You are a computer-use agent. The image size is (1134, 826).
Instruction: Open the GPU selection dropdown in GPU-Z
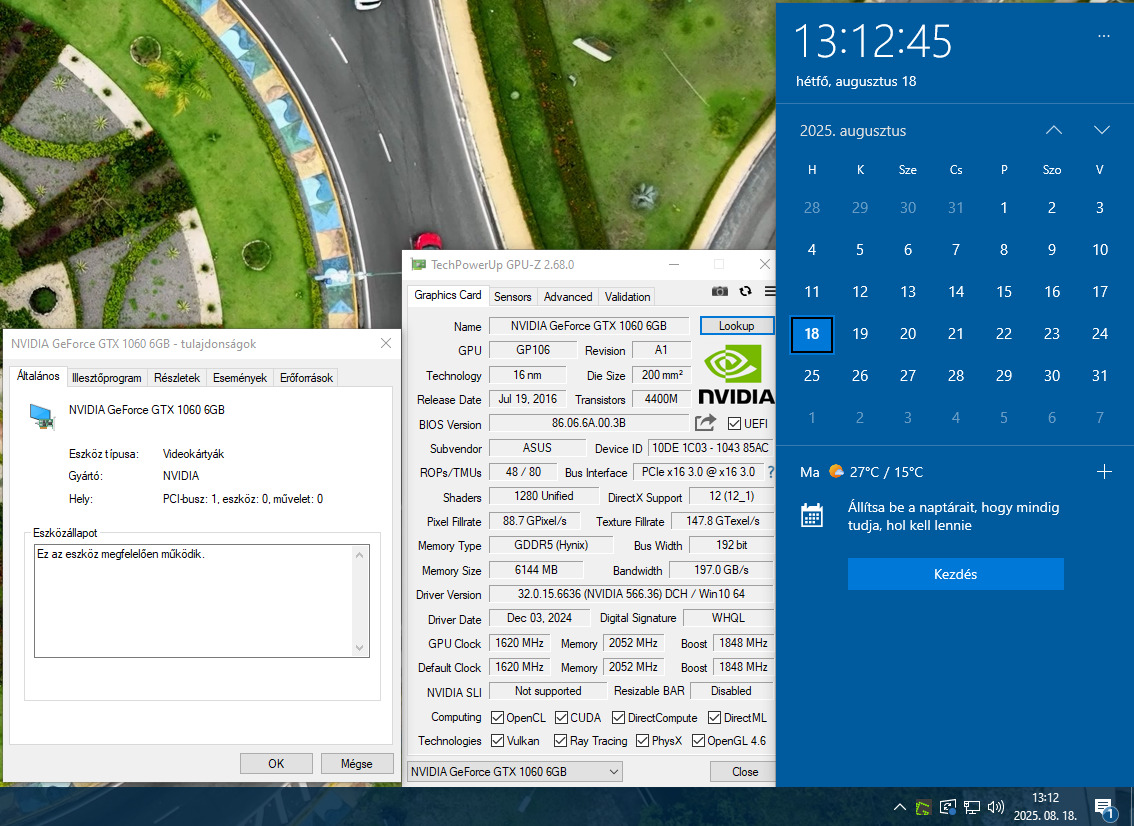pos(514,772)
